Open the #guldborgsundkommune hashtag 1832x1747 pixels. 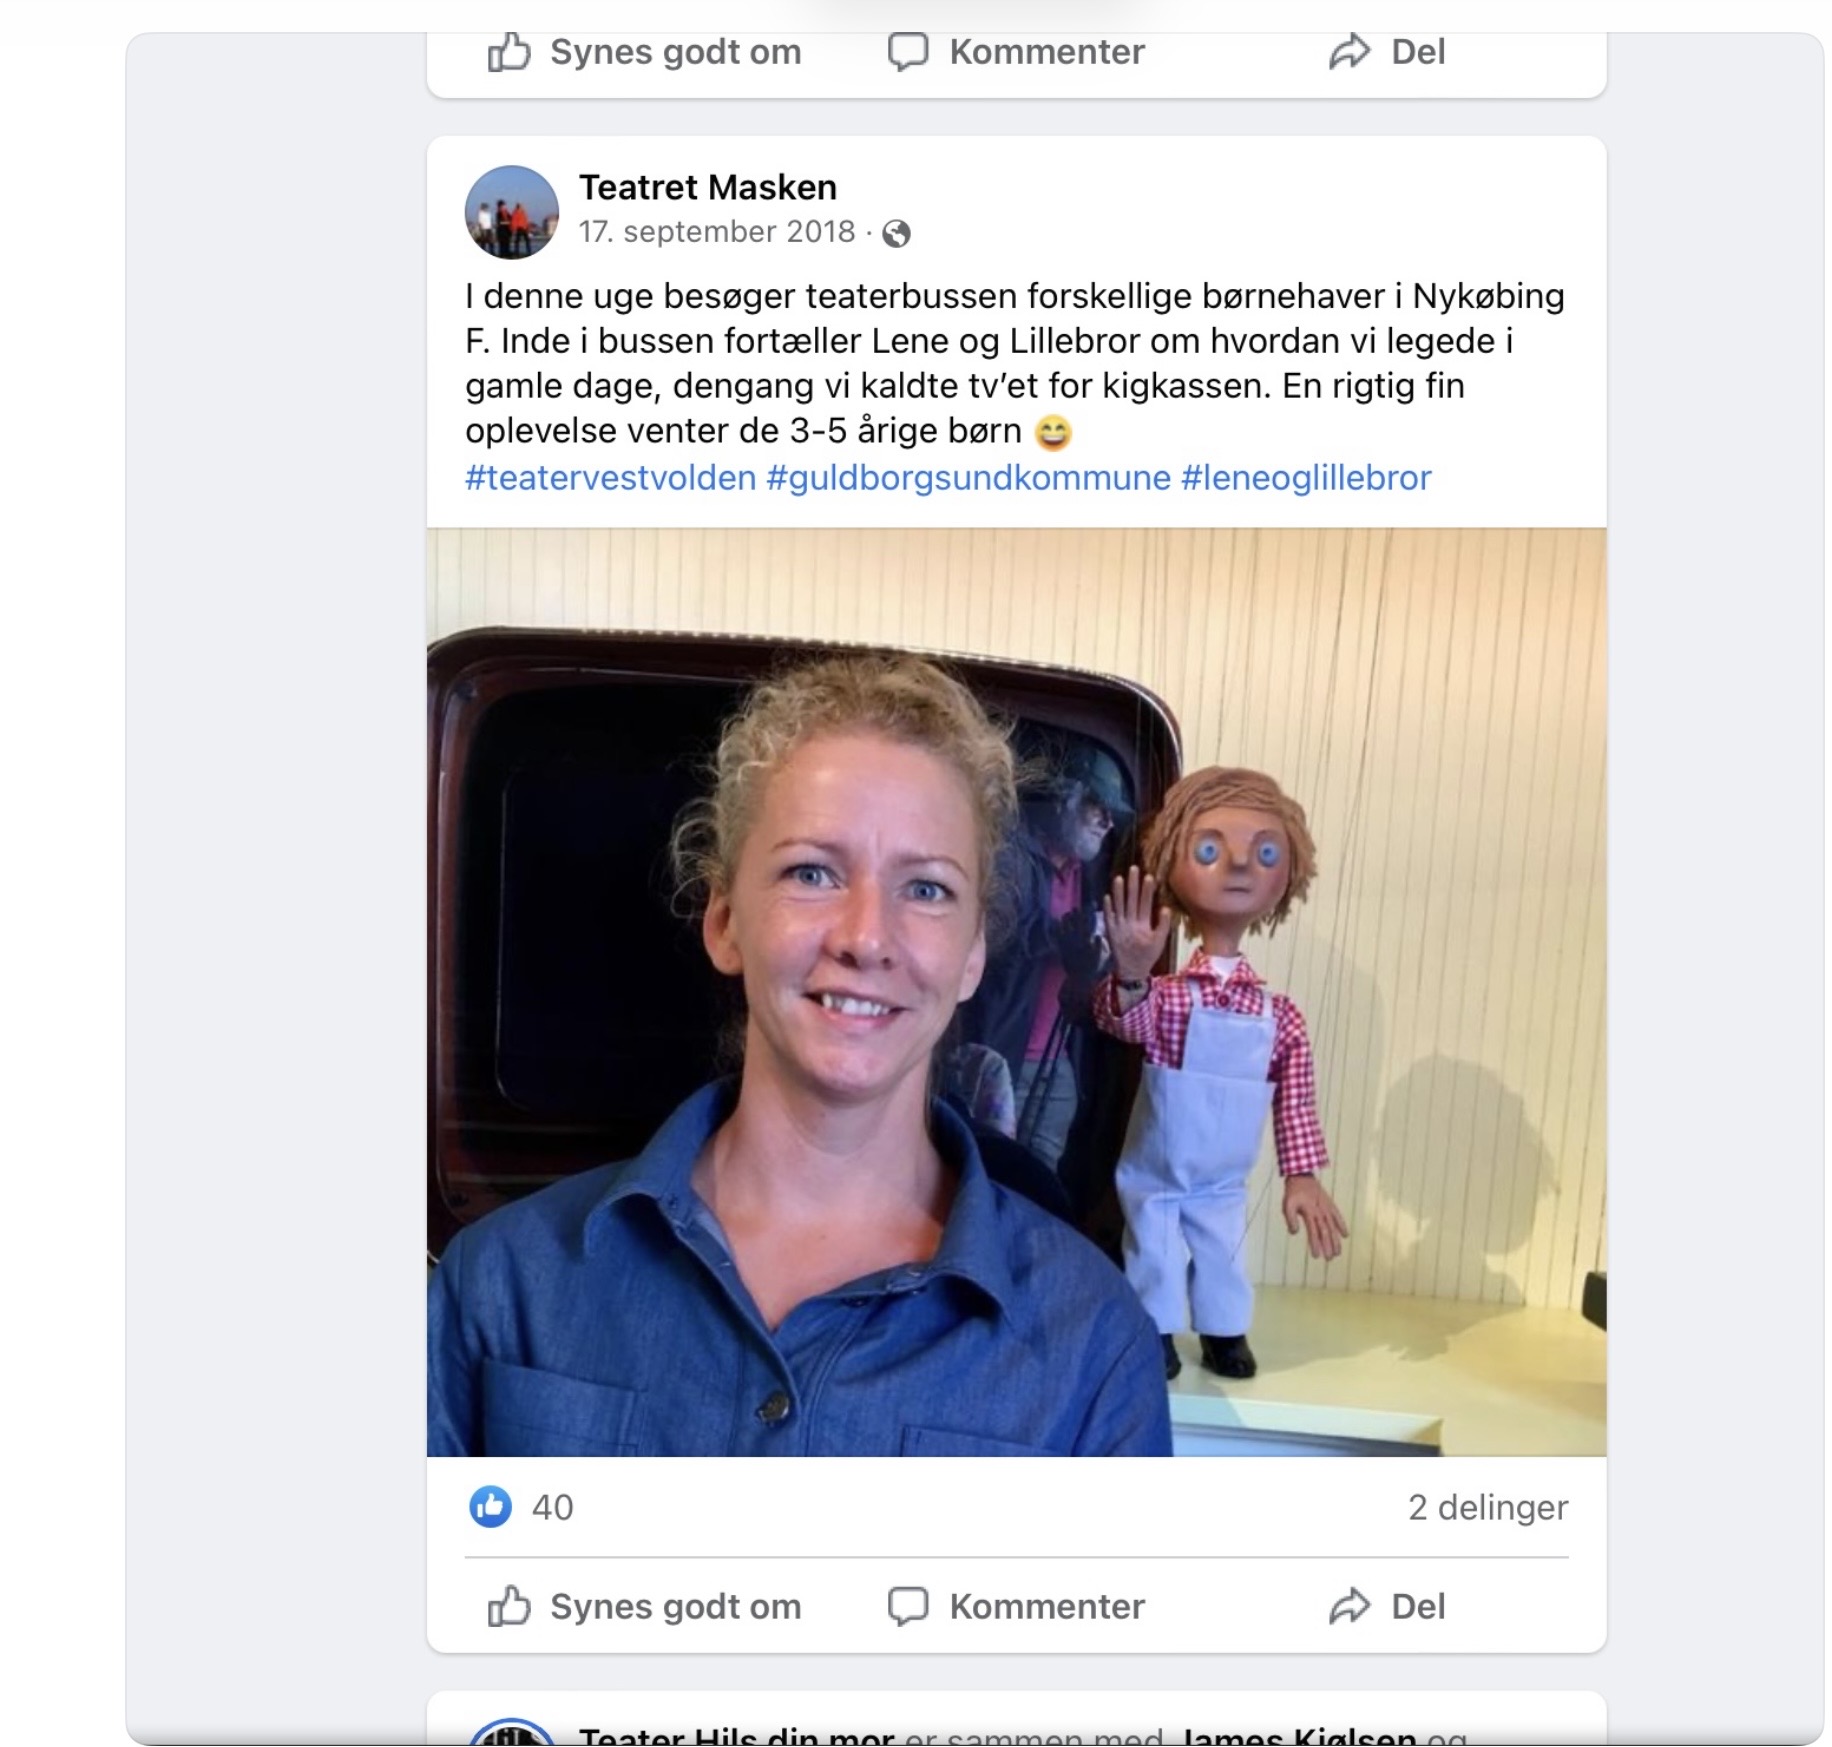(969, 478)
